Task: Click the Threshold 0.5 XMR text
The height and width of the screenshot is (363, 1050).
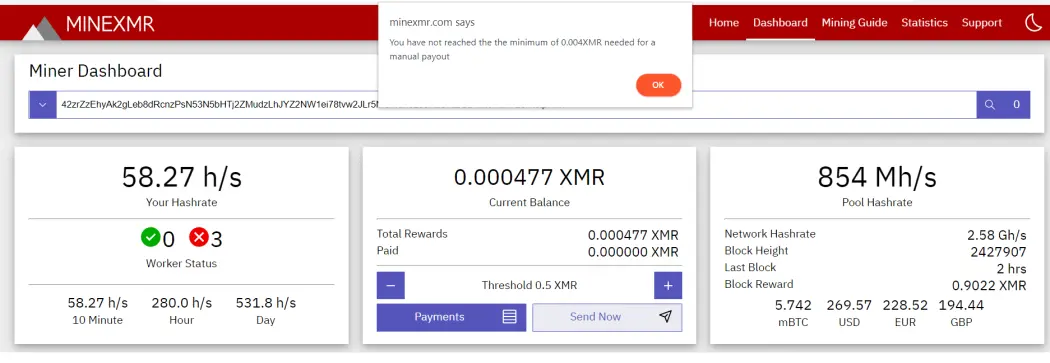Action: [529, 285]
